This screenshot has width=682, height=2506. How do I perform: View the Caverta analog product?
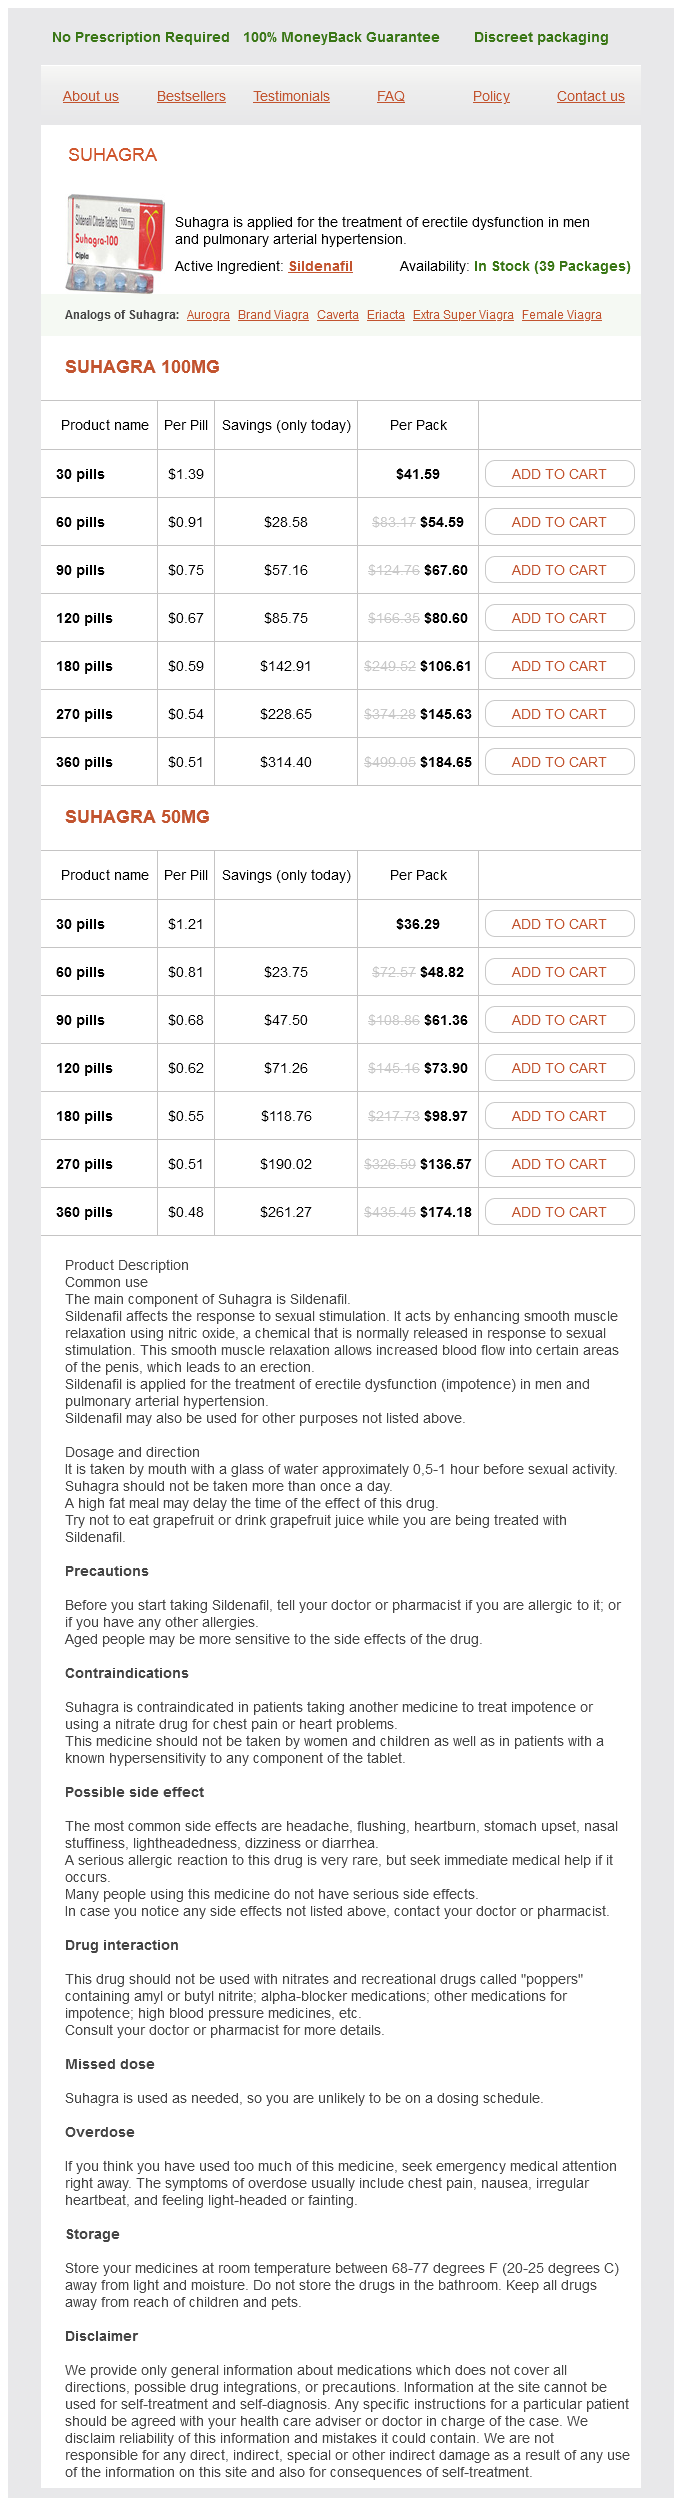338,315
